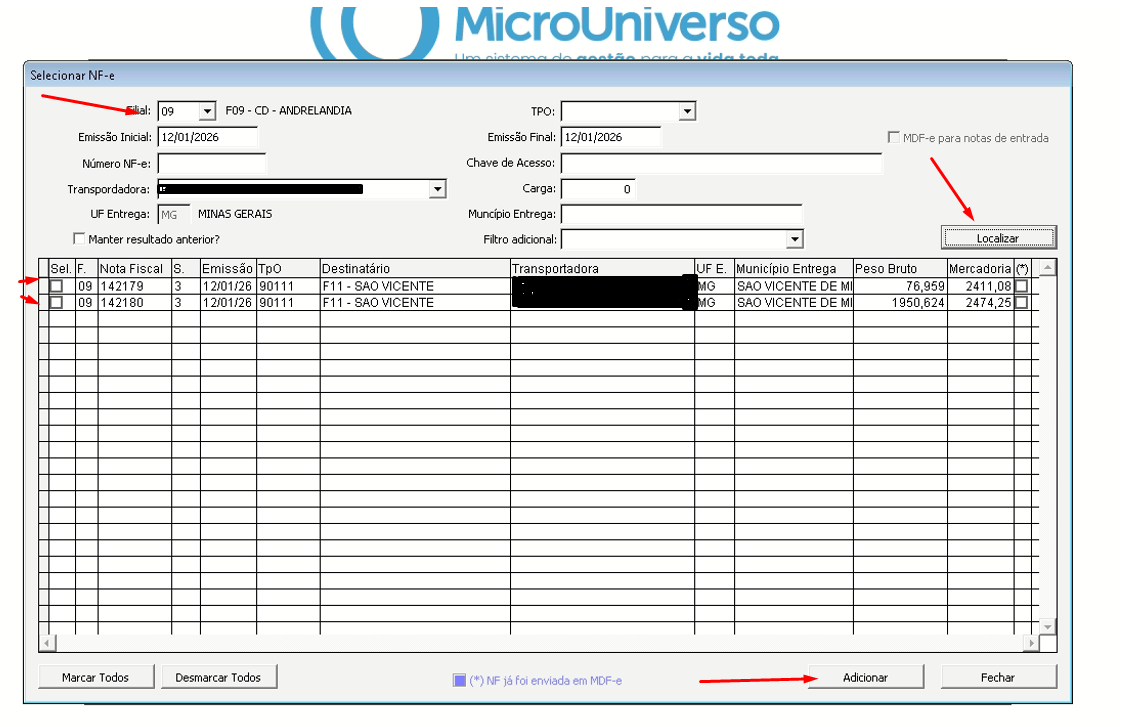Click the Nota Fiscal column header
Viewport: 1127px width, 727px height.
134,269
